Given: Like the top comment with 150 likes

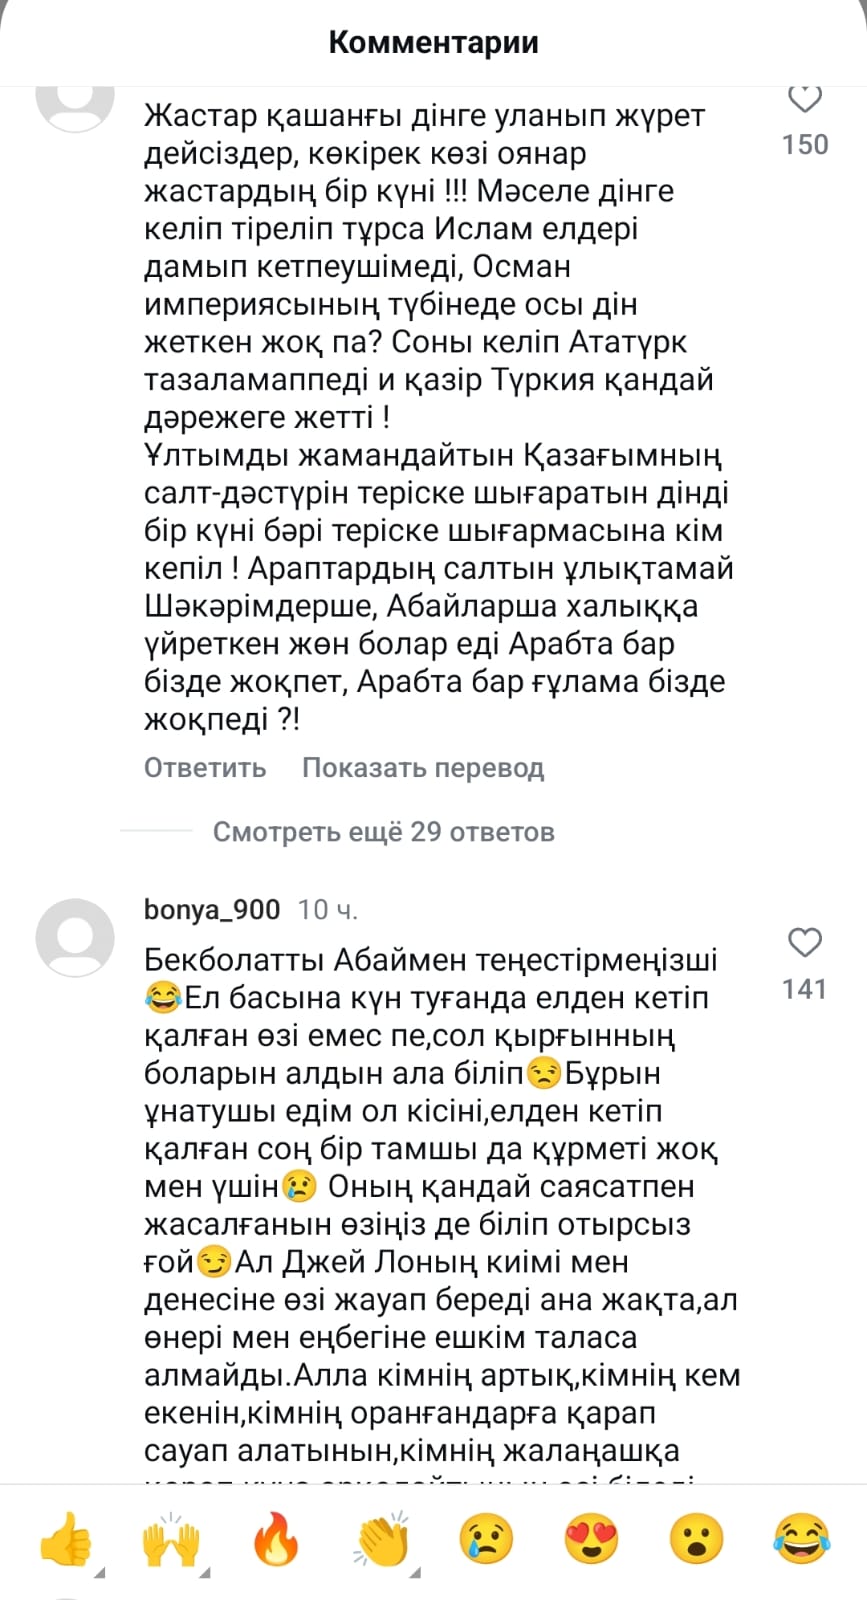Looking at the screenshot, I should point(805,100).
